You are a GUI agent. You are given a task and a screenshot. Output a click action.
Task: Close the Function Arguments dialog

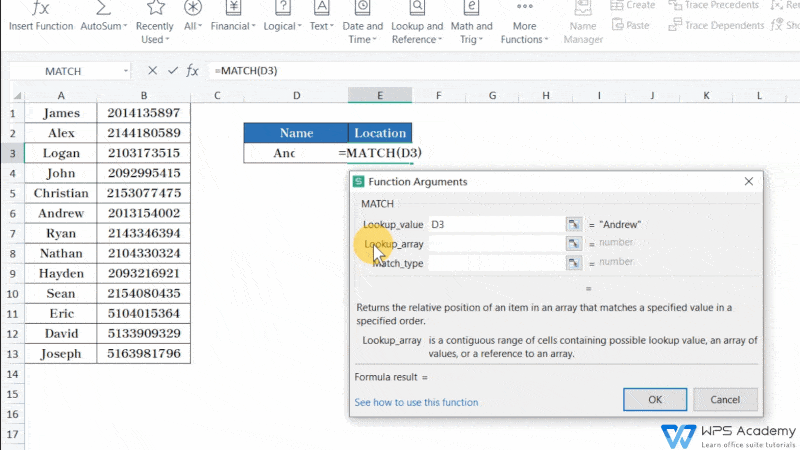tap(748, 181)
